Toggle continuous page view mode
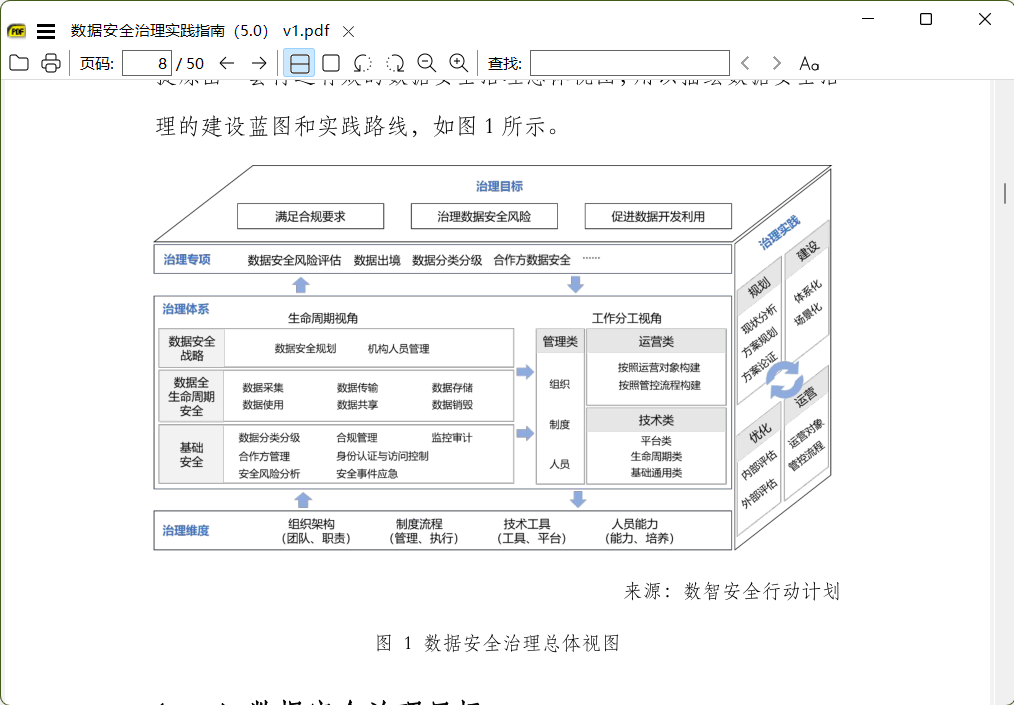This screenshot has height=705, width=1014. point(299,63)
